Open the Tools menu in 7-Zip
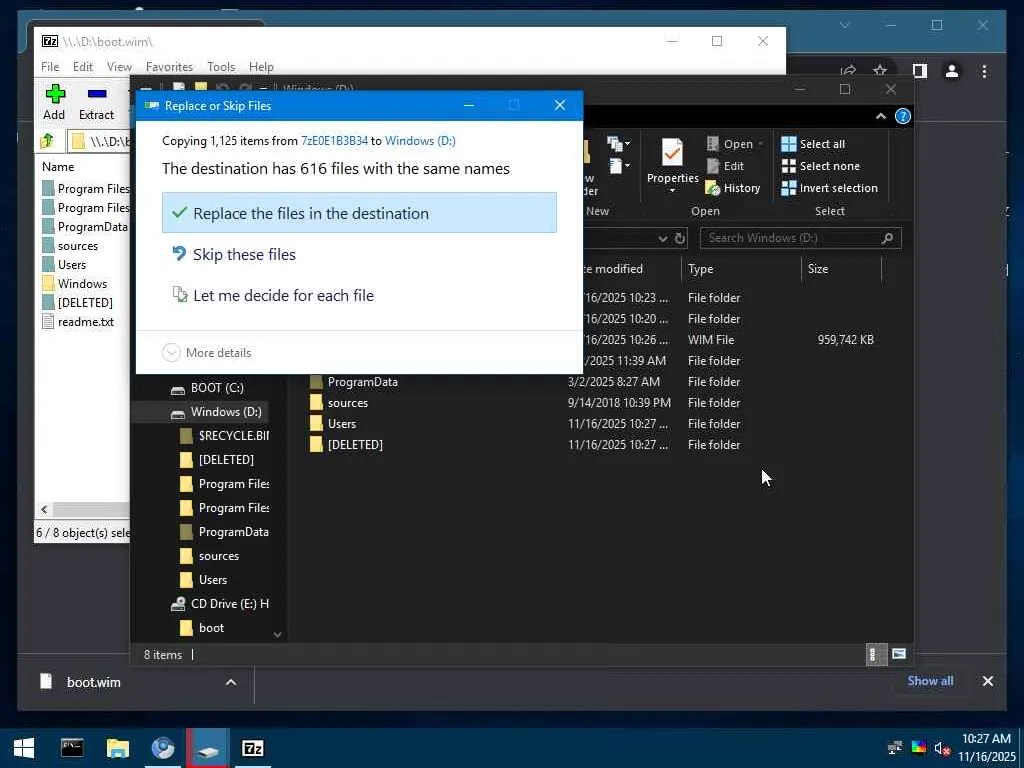This screenshot has height=768, width=1024. [x=221, y=67]
